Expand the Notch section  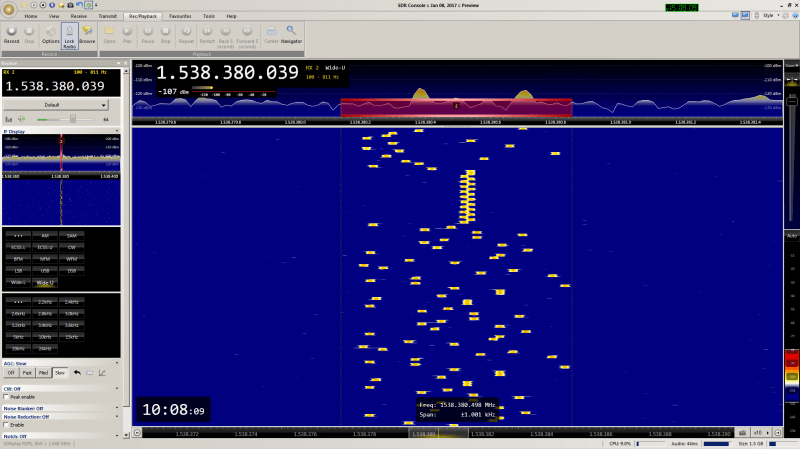[117, 436]
